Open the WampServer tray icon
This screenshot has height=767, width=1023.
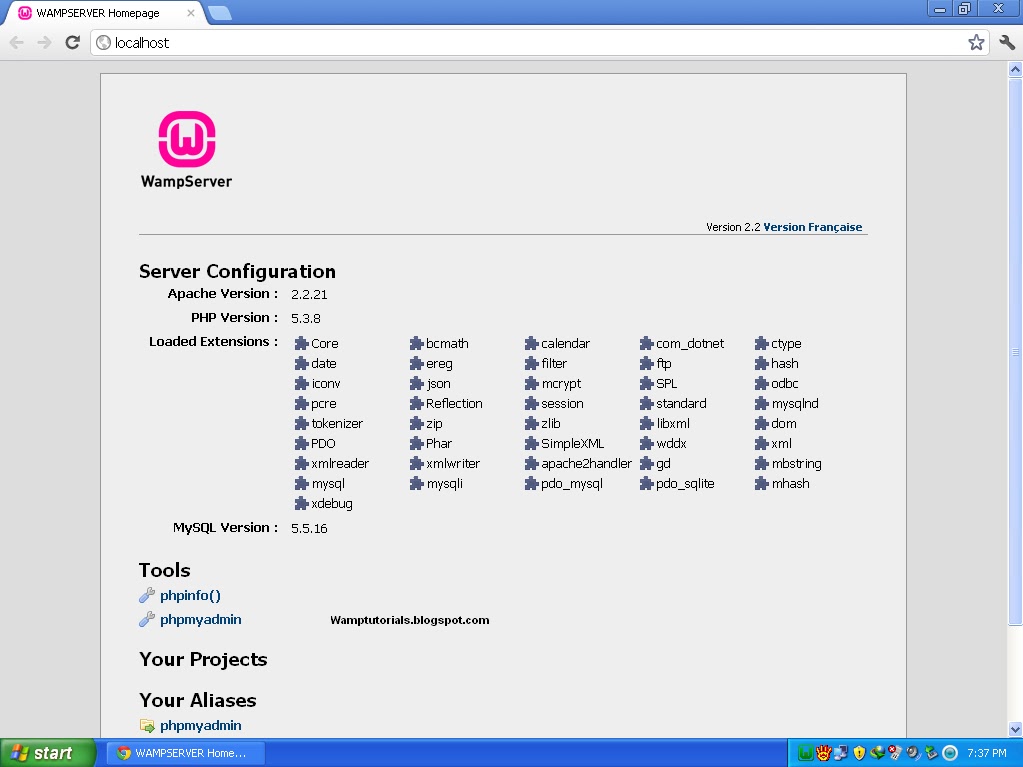coord(805,753)
